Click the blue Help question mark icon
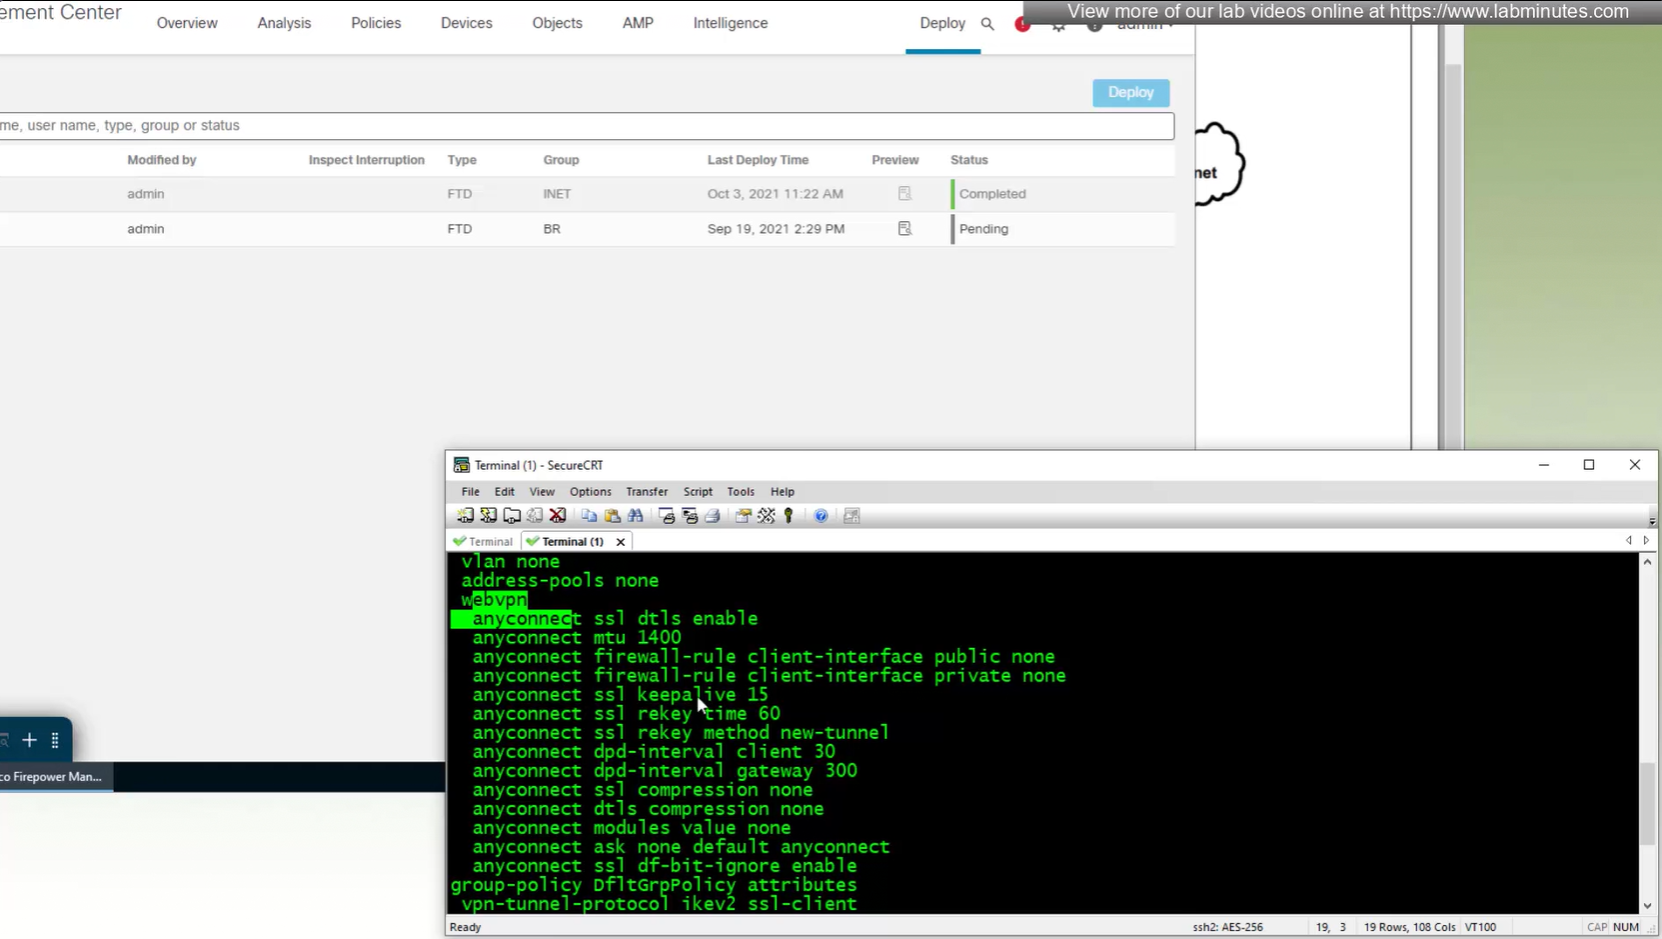1662x939 pixels. [x=821, y=516]
